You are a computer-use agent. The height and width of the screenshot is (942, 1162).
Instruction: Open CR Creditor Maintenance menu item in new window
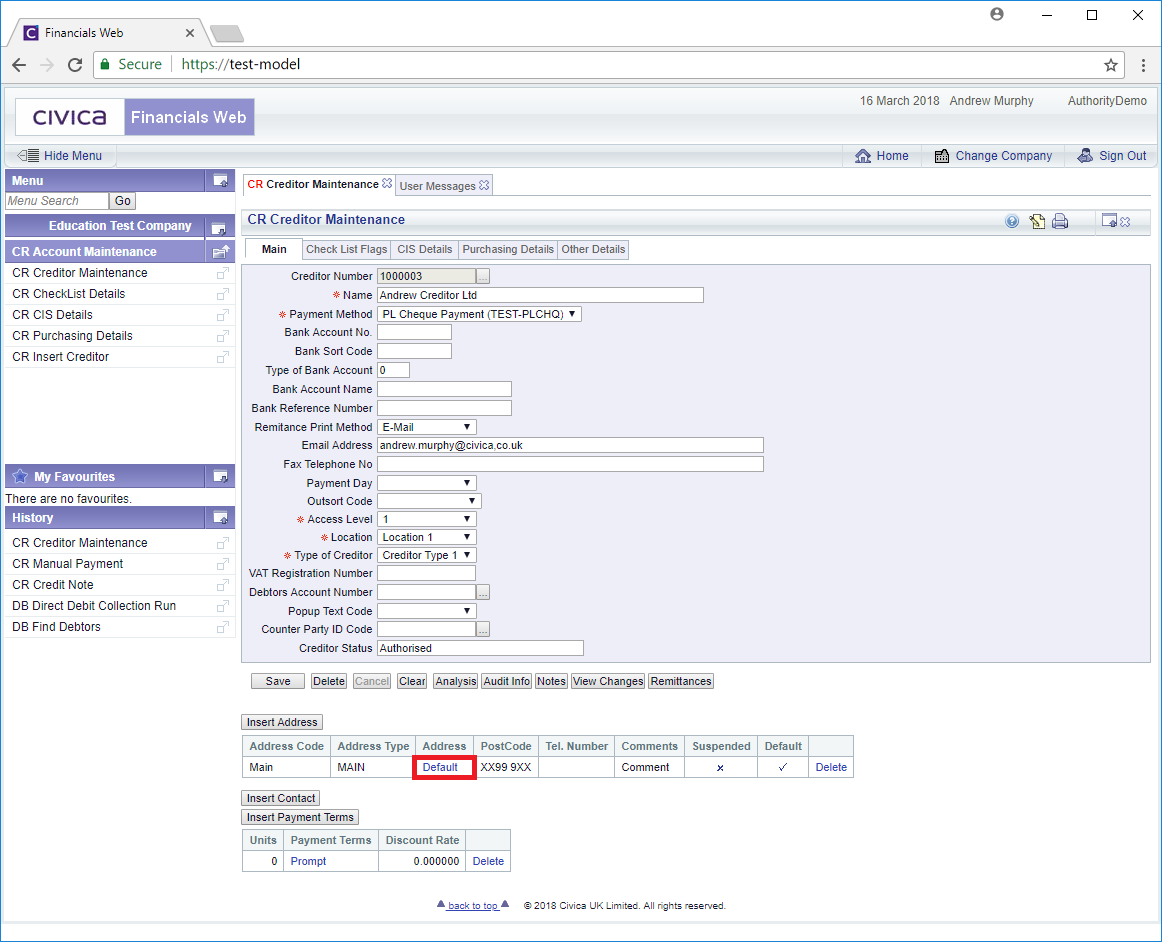pos(222,273)
